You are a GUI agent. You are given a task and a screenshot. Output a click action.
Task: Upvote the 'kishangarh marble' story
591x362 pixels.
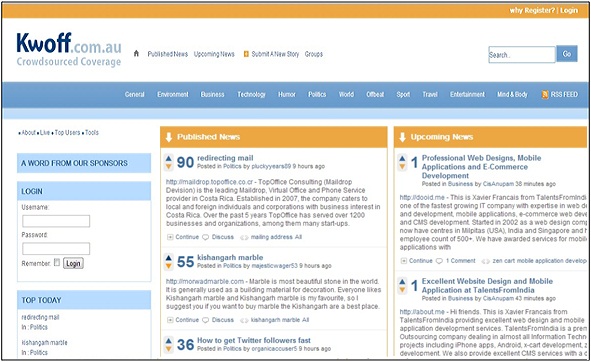point(168,258)
